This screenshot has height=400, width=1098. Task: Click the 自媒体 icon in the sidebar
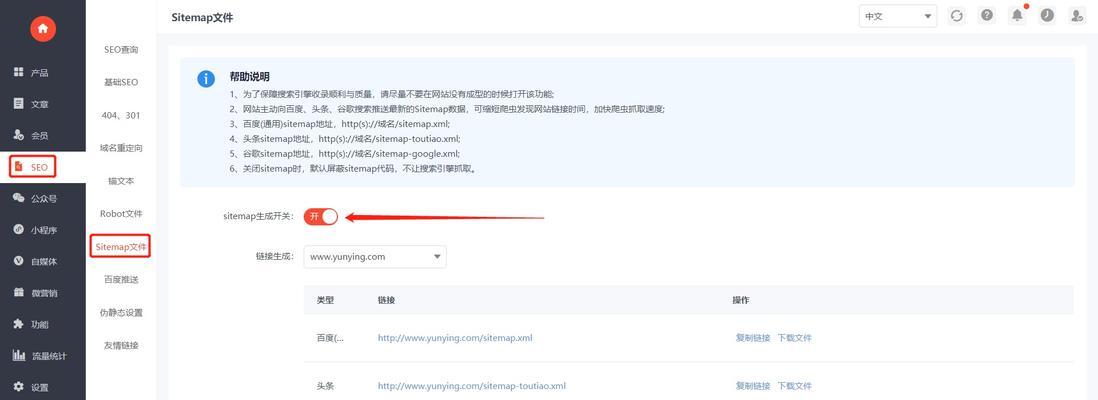point(19,261)
